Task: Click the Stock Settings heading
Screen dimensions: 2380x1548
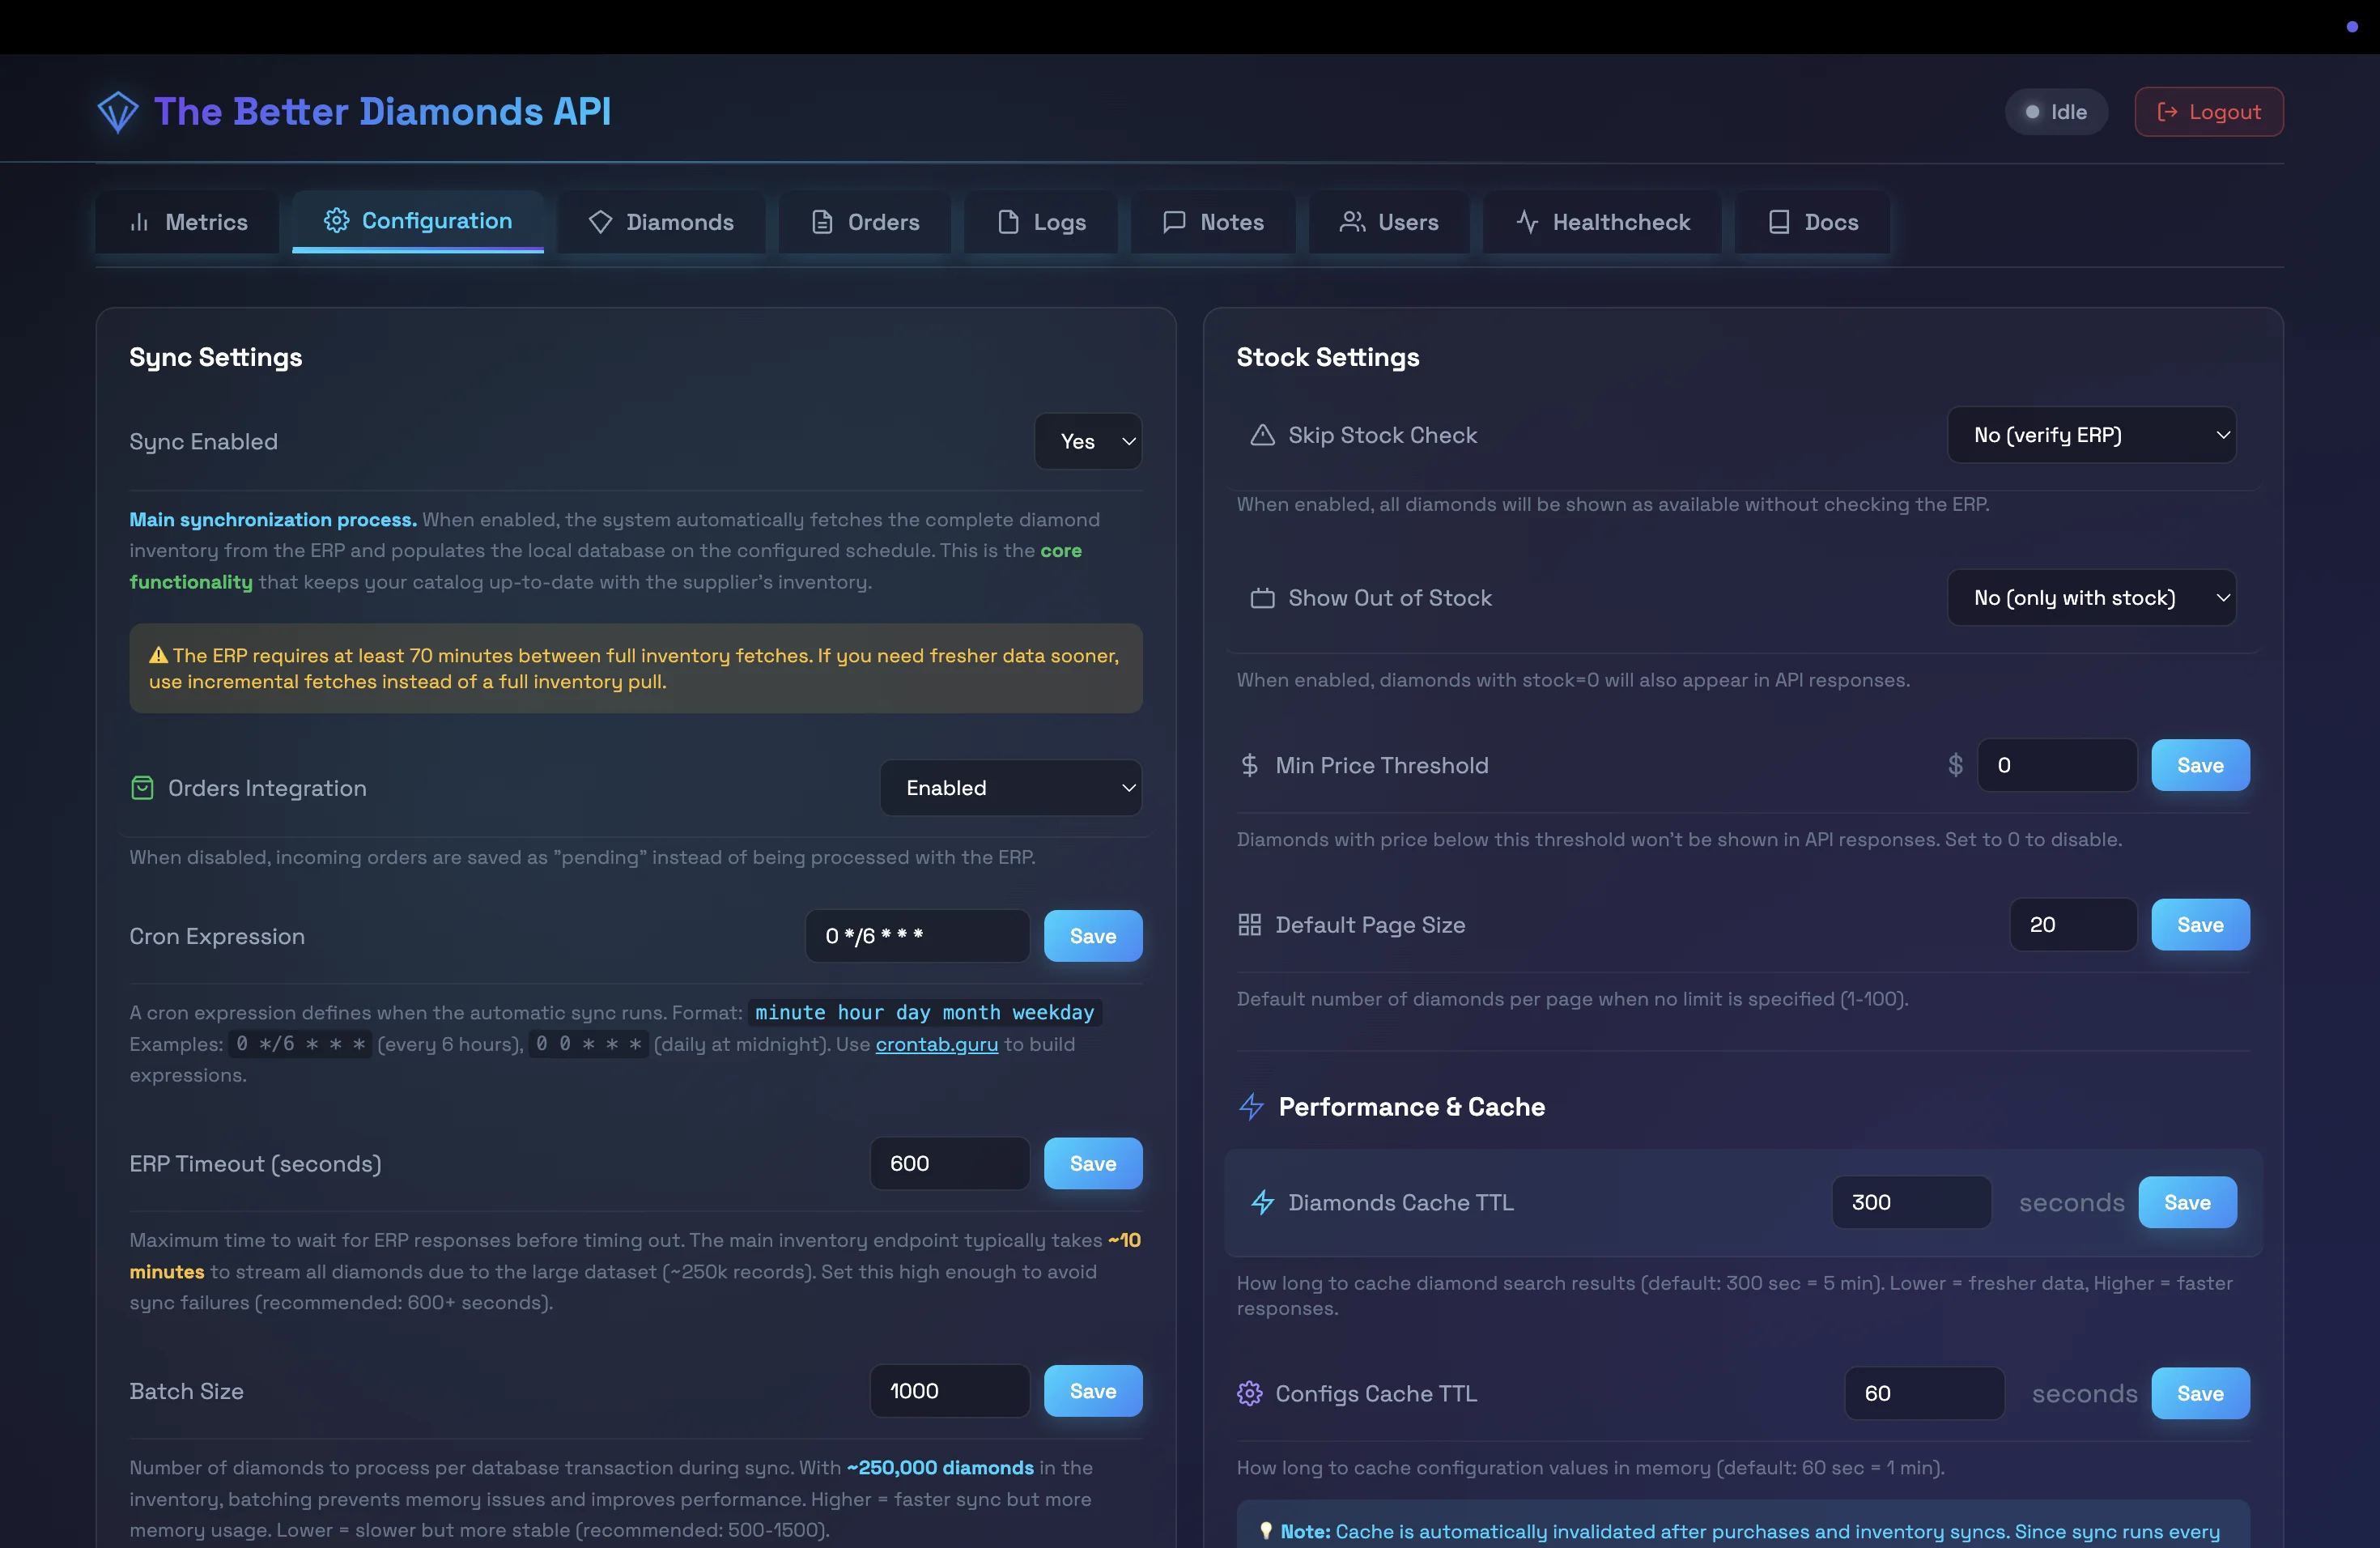Action: (1327, 357)
